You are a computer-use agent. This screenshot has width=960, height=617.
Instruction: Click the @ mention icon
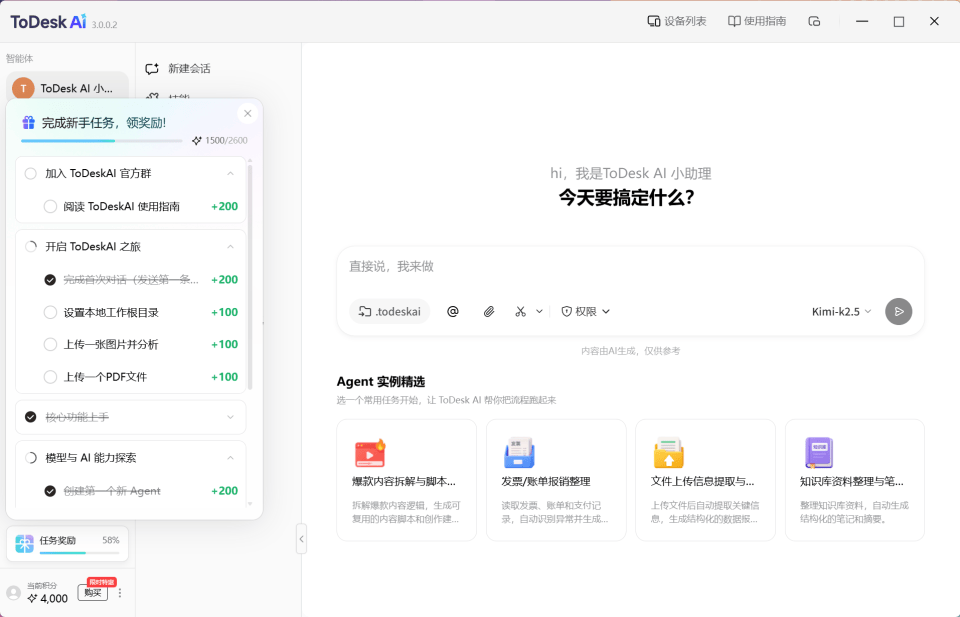(x=452, y=312)
